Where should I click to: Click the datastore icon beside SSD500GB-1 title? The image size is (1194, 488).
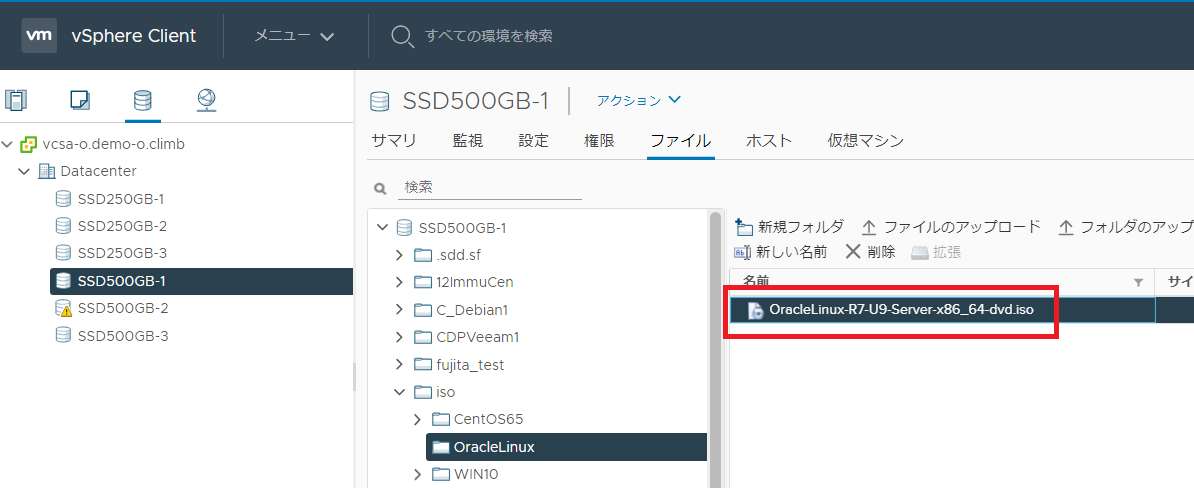coord(378,101)
